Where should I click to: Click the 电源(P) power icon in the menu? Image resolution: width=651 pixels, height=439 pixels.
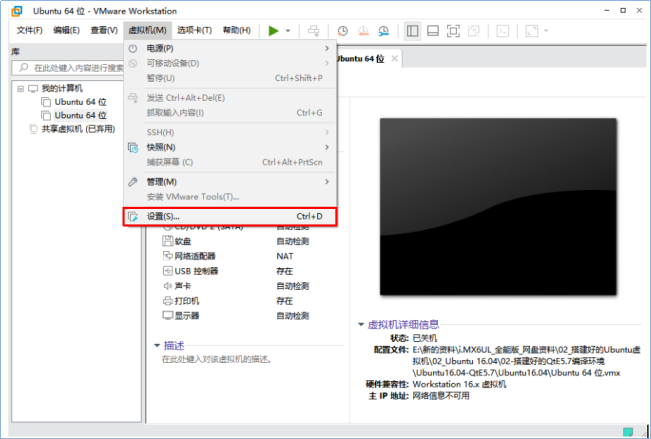[x=133, y=49]
